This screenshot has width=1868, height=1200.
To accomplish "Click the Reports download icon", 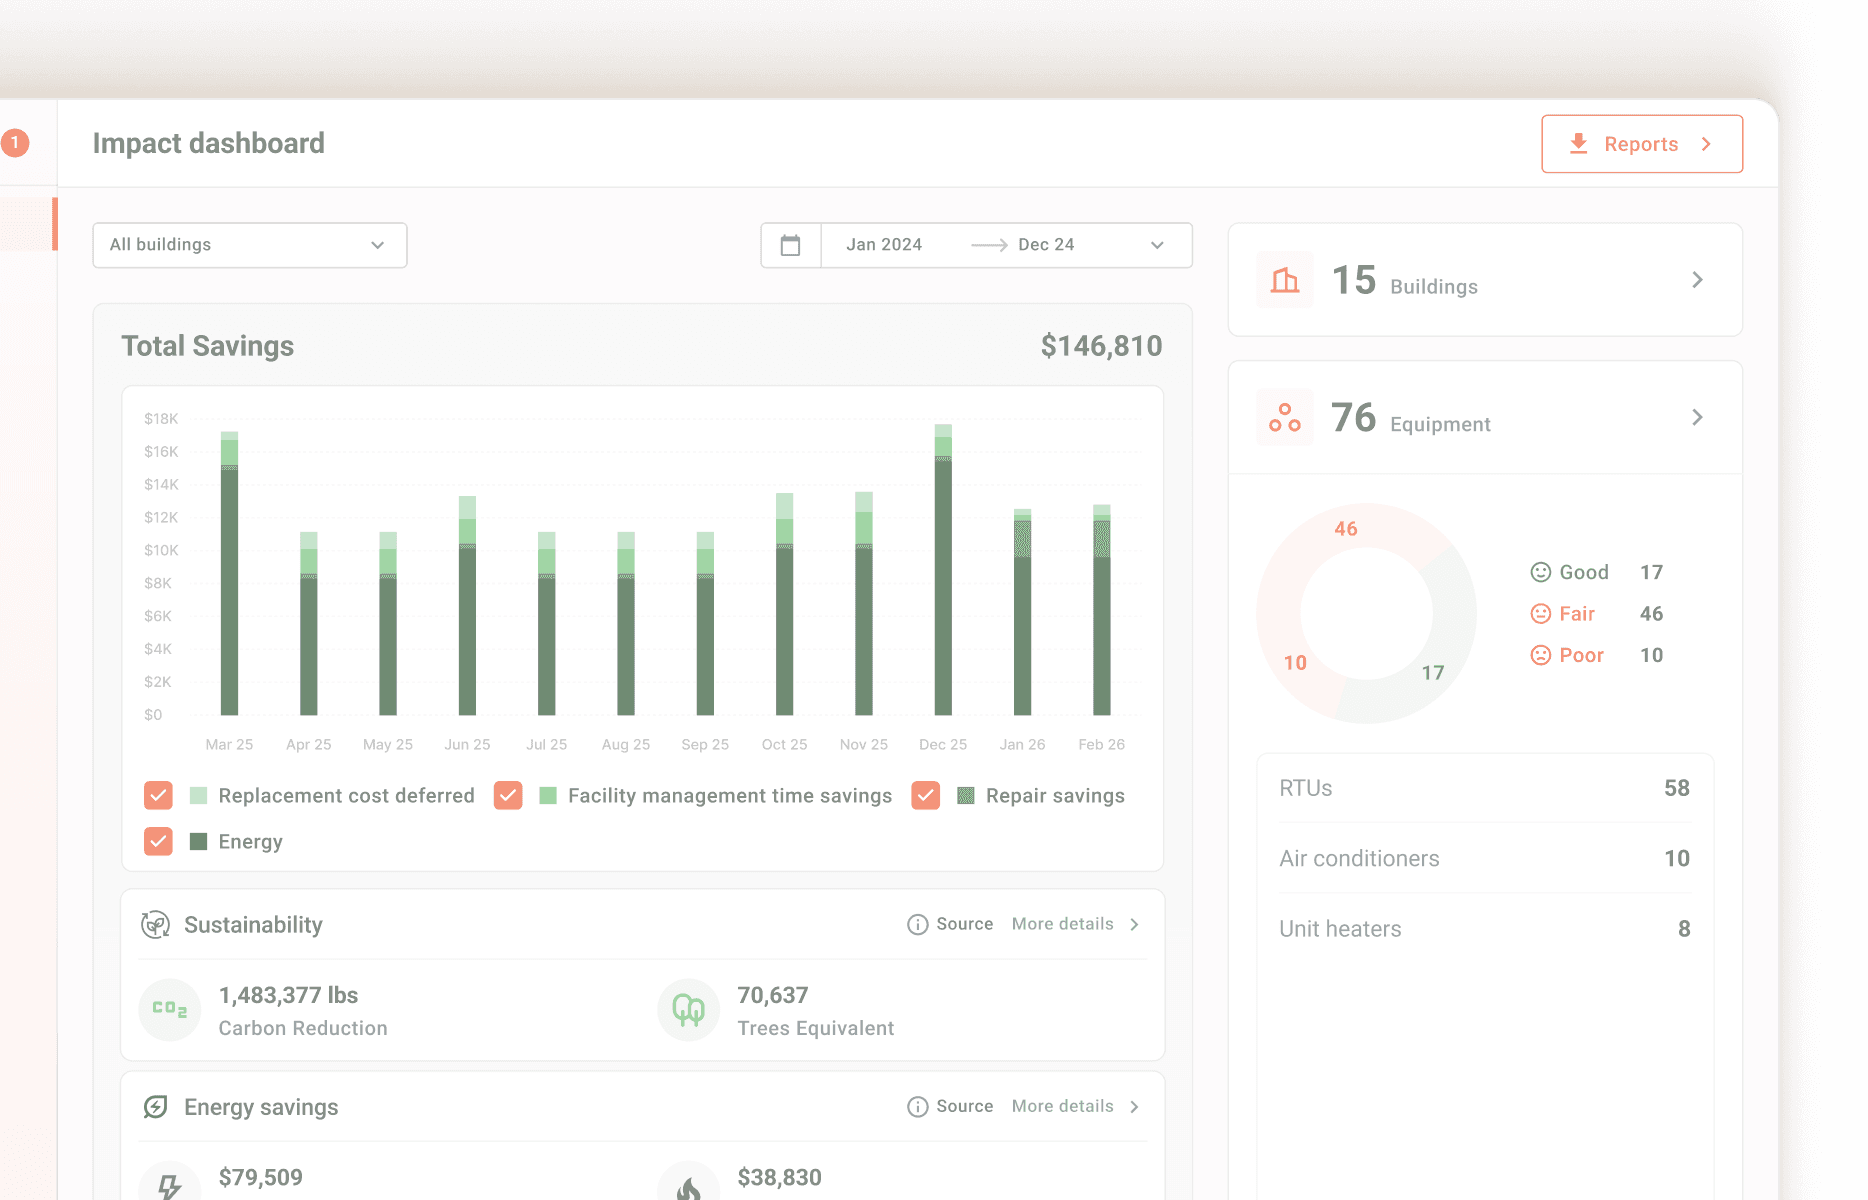I will (x=1578, y=144).
